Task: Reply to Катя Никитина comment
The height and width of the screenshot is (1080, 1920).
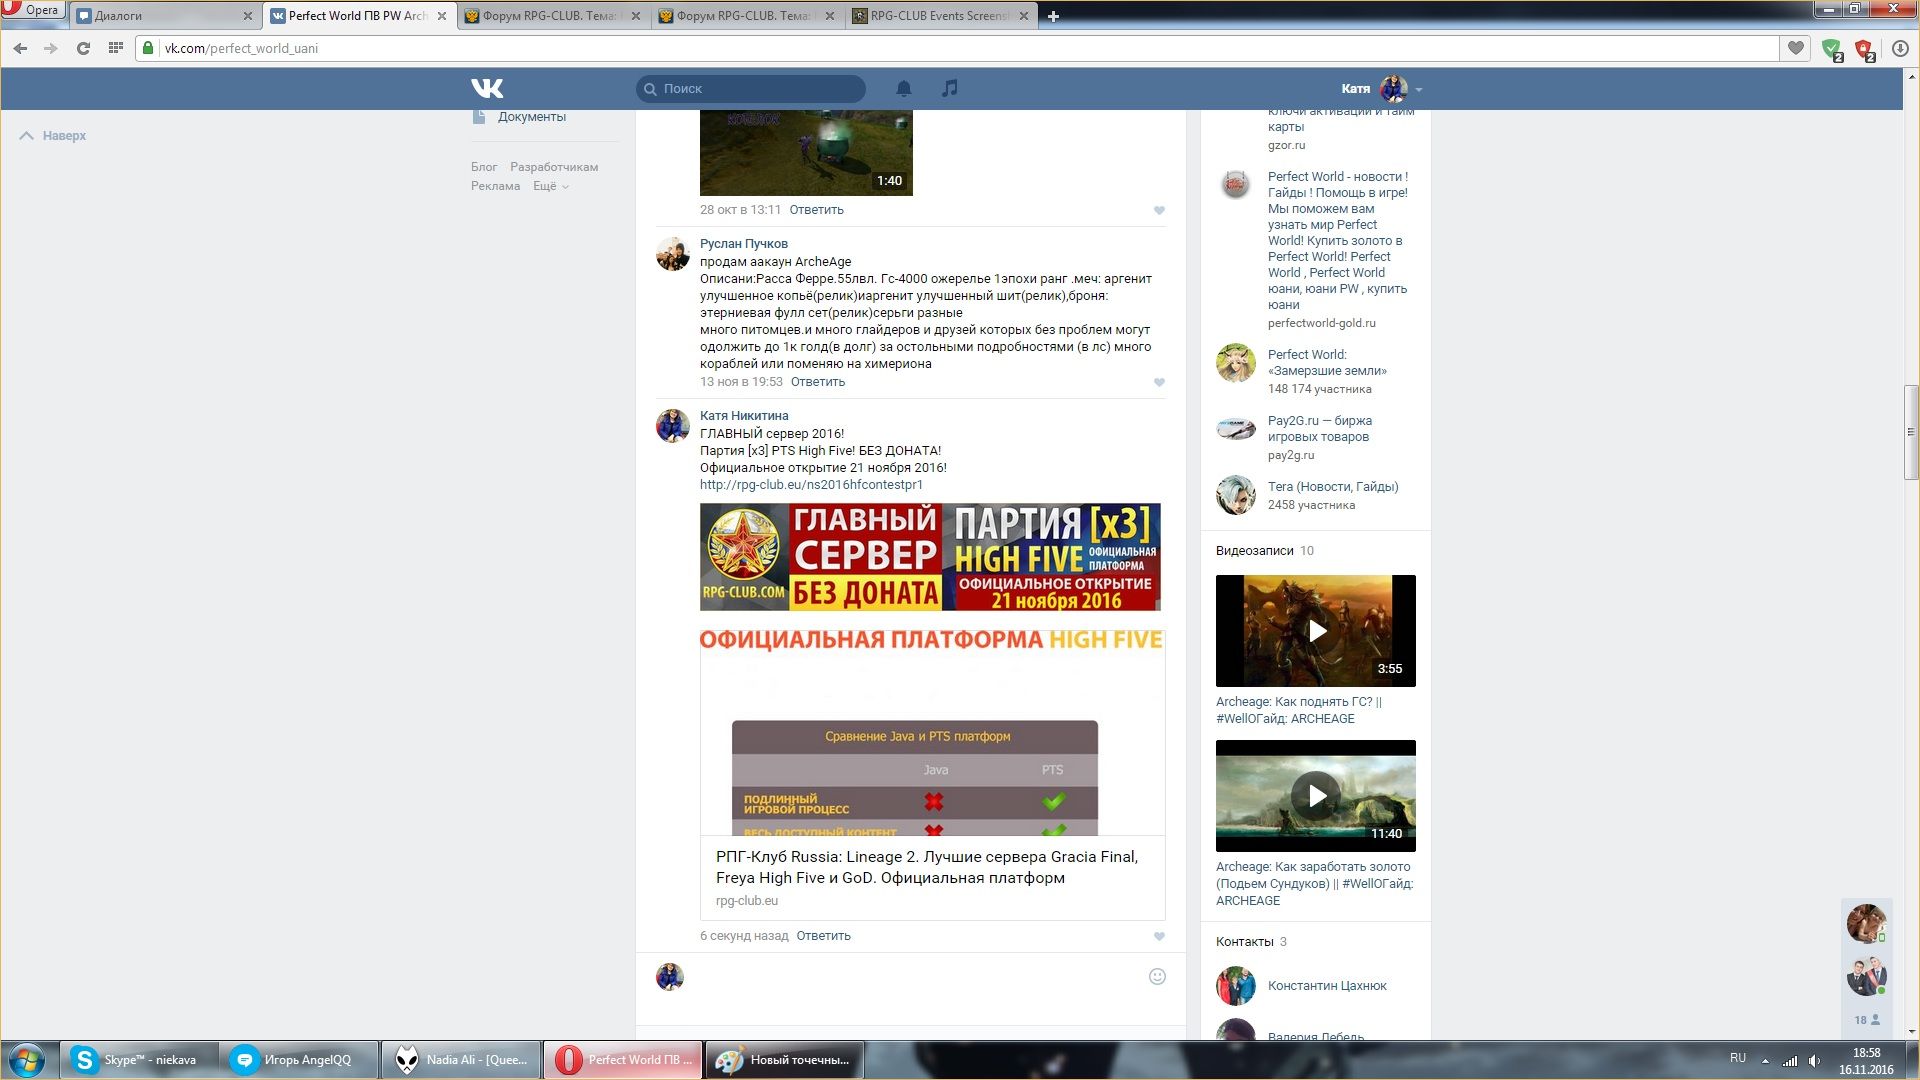Action: (x=823, y=936)
